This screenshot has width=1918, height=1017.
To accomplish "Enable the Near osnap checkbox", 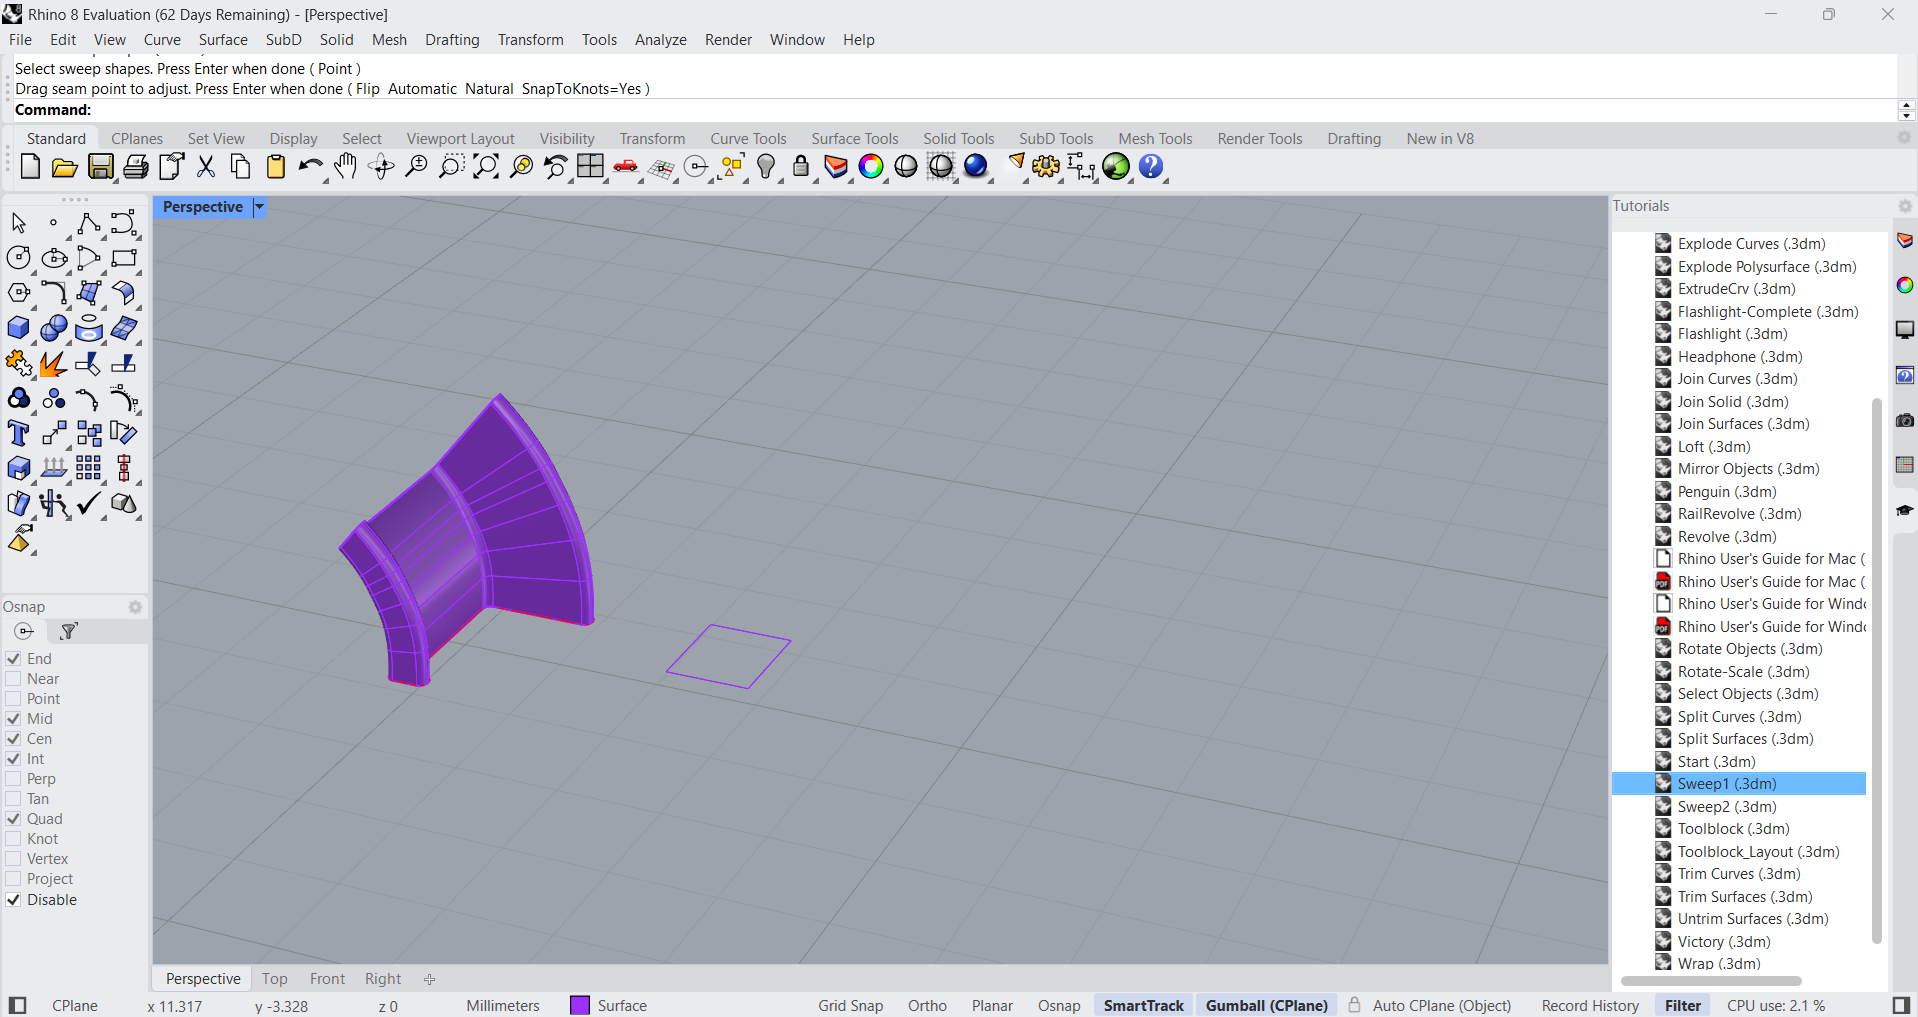I will (x=14, y=679).
